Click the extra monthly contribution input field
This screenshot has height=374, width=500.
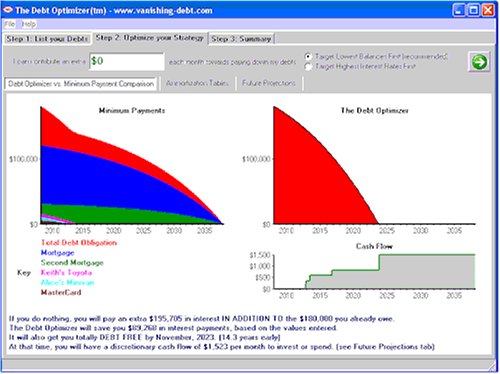(x=127, y=61)
